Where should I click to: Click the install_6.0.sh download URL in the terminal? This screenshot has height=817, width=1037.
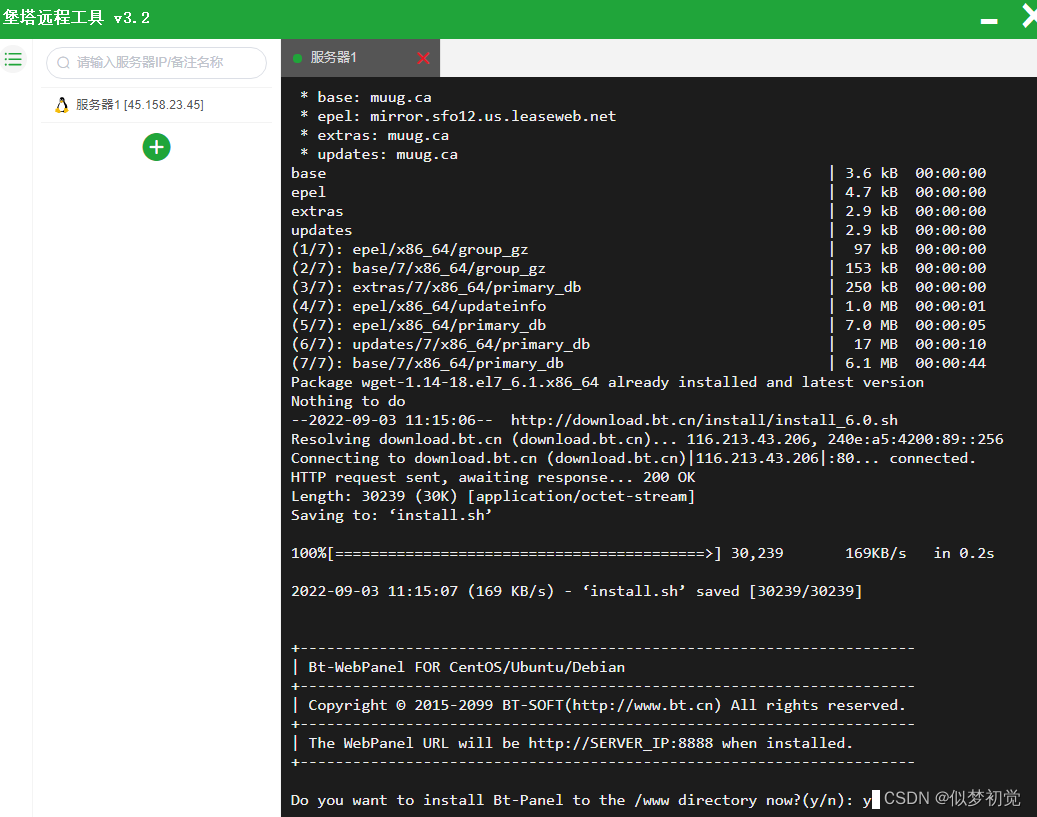pos(704,420)
